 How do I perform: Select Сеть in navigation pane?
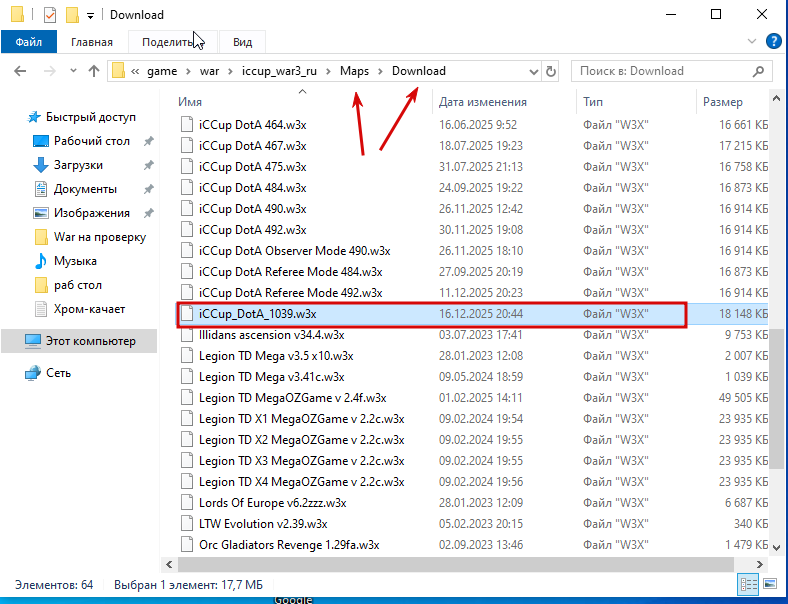click(58, 373)
